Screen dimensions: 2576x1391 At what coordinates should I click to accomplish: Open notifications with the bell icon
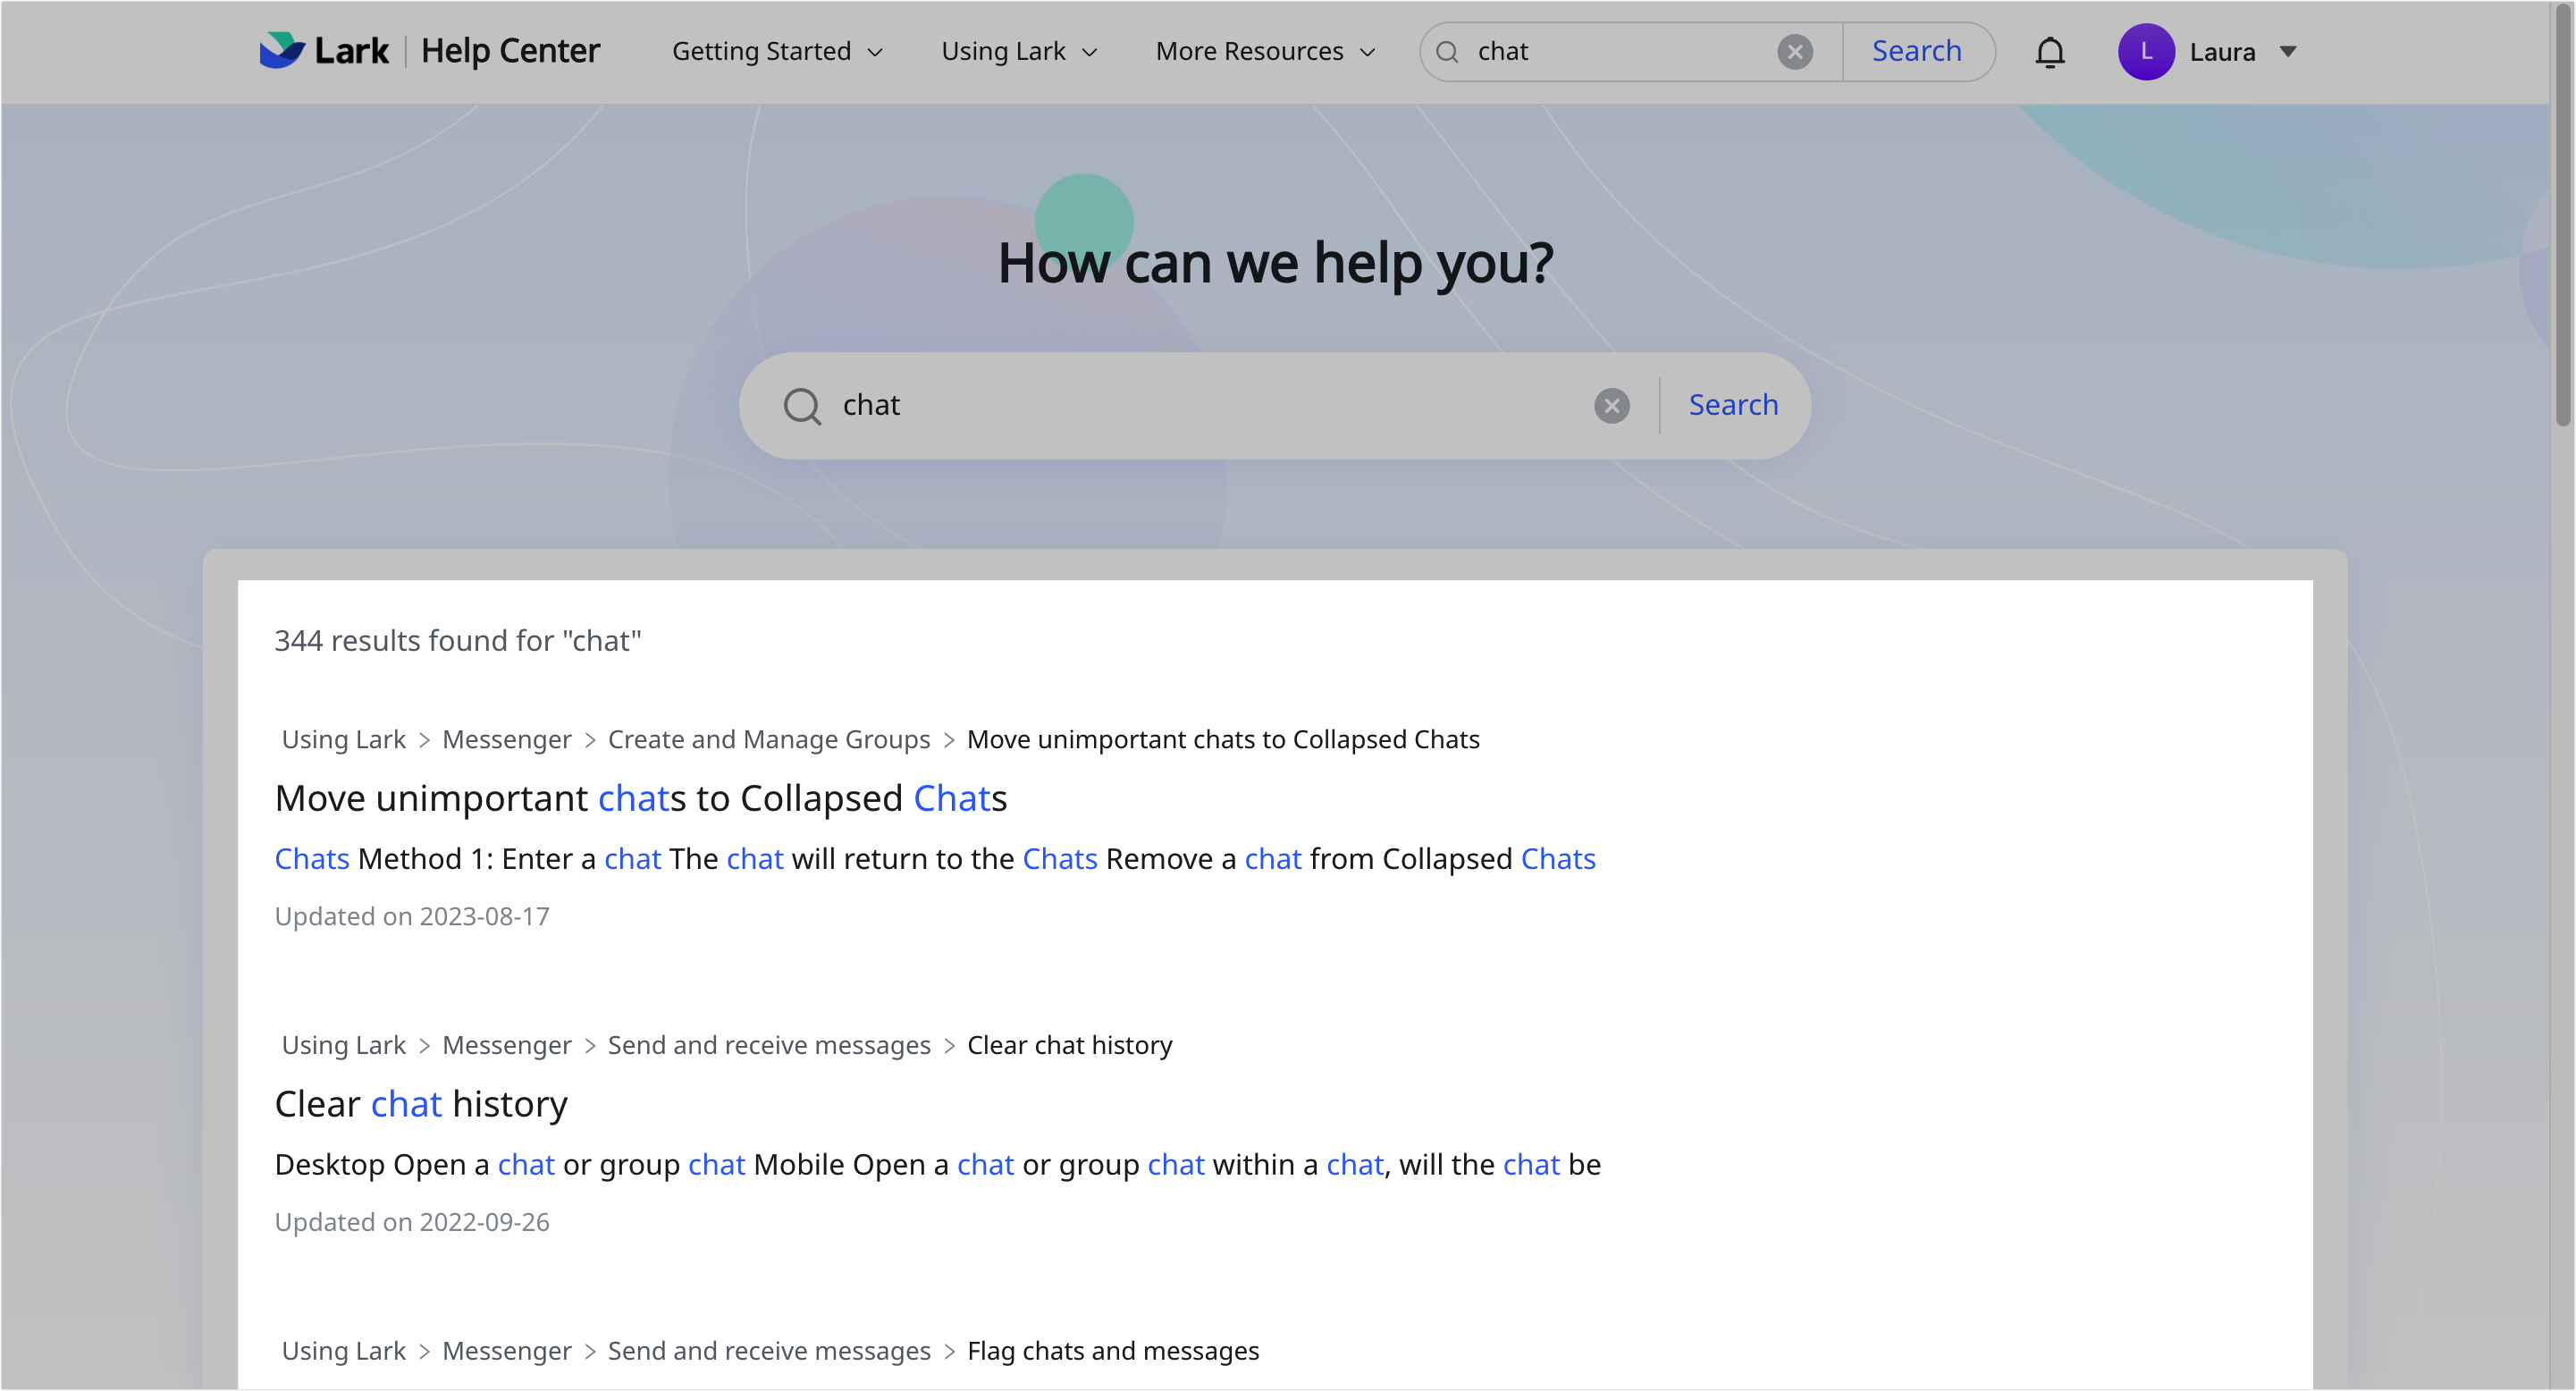pyautogui.click(x=2050, y=52)
